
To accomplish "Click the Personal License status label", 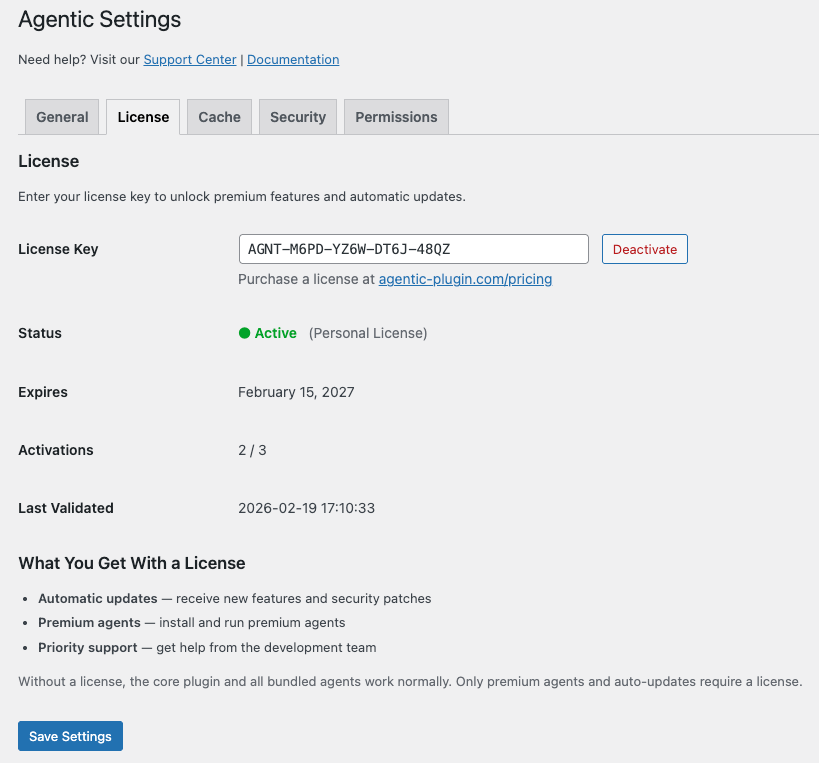I will [x=368, y=333].
